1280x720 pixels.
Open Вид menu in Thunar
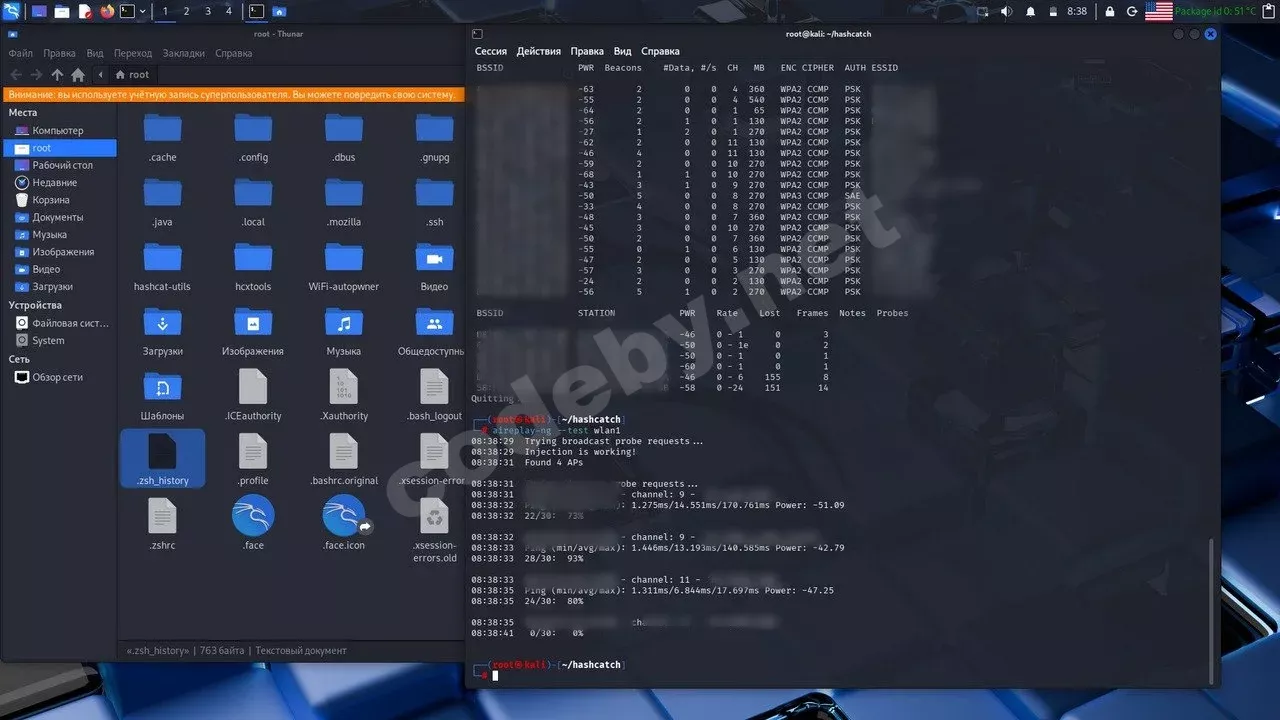(x=95, y=53)
